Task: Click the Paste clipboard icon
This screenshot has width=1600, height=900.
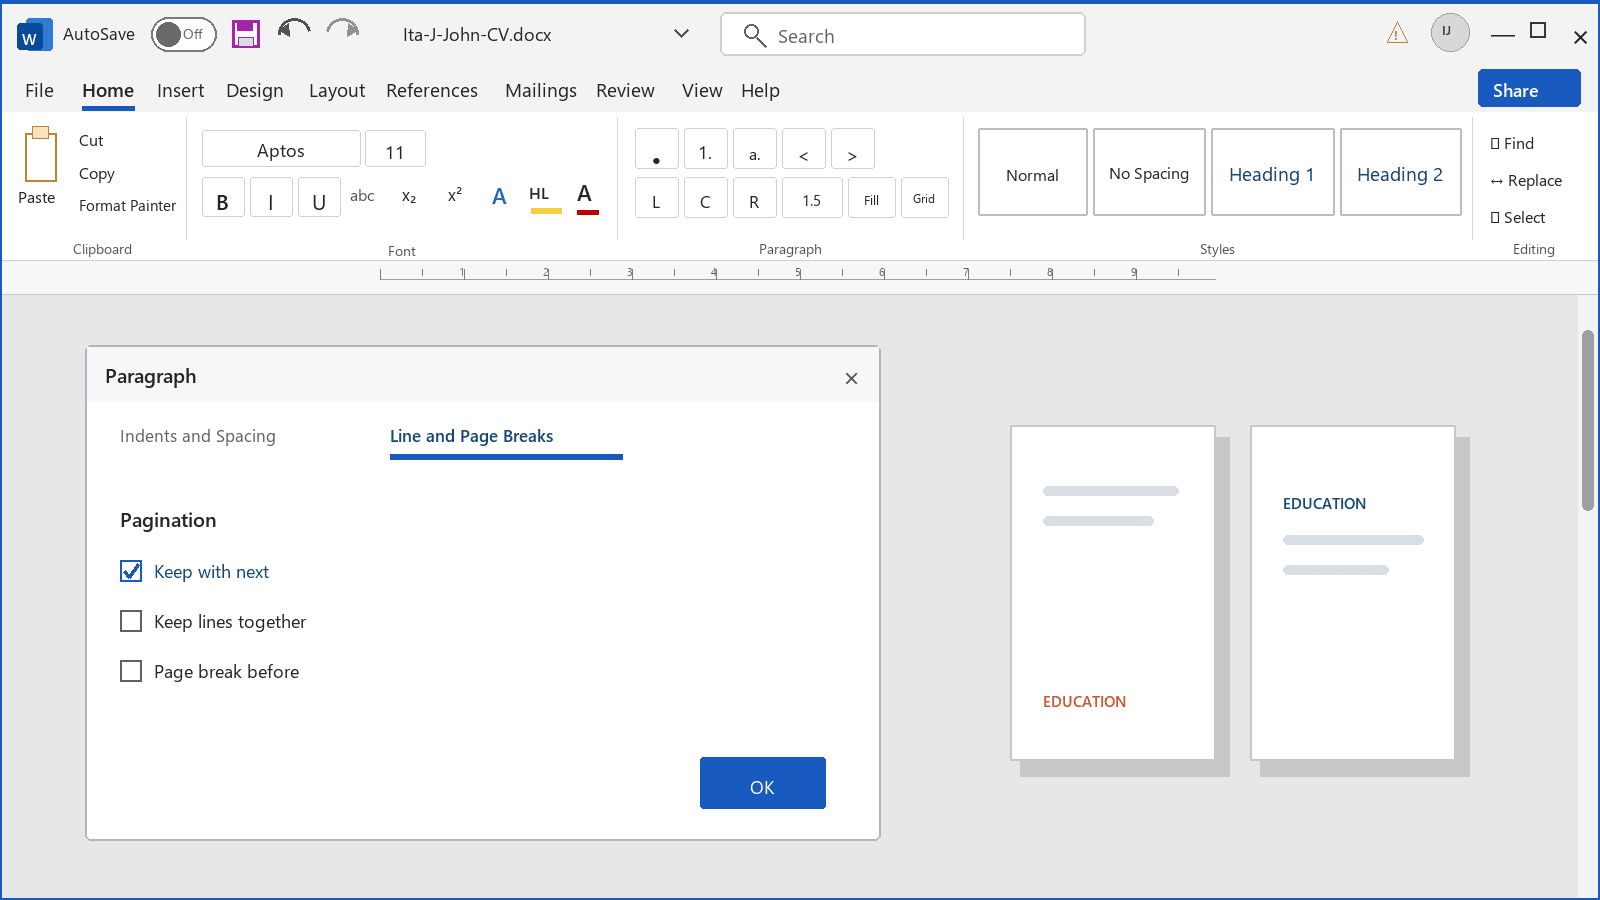Action: click(x=41, y=153)
